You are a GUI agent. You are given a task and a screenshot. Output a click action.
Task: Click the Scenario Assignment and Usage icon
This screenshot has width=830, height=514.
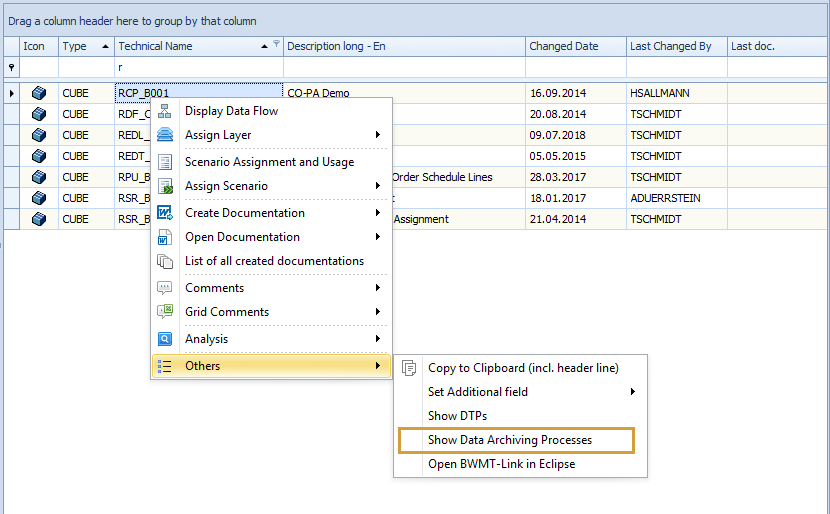point(166,162)
